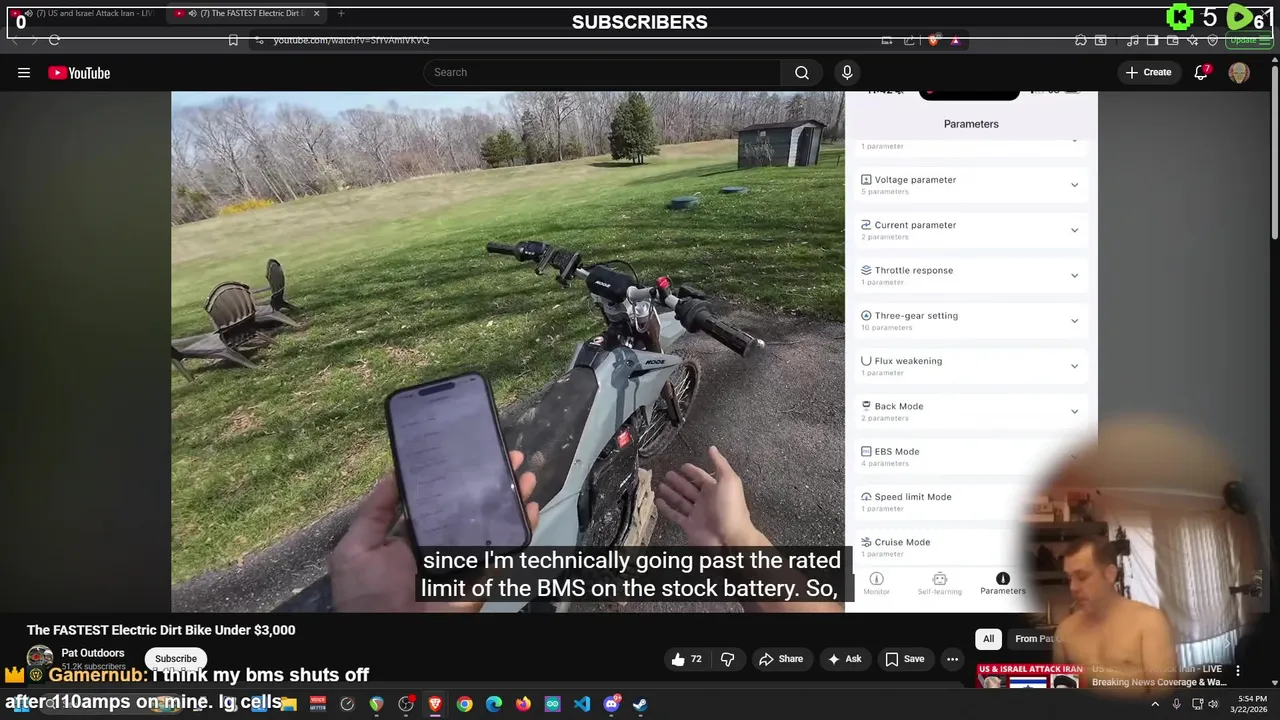Switch to the Self-learning tab
Viewport: 1280px width, 720px height.
[939, 584]
